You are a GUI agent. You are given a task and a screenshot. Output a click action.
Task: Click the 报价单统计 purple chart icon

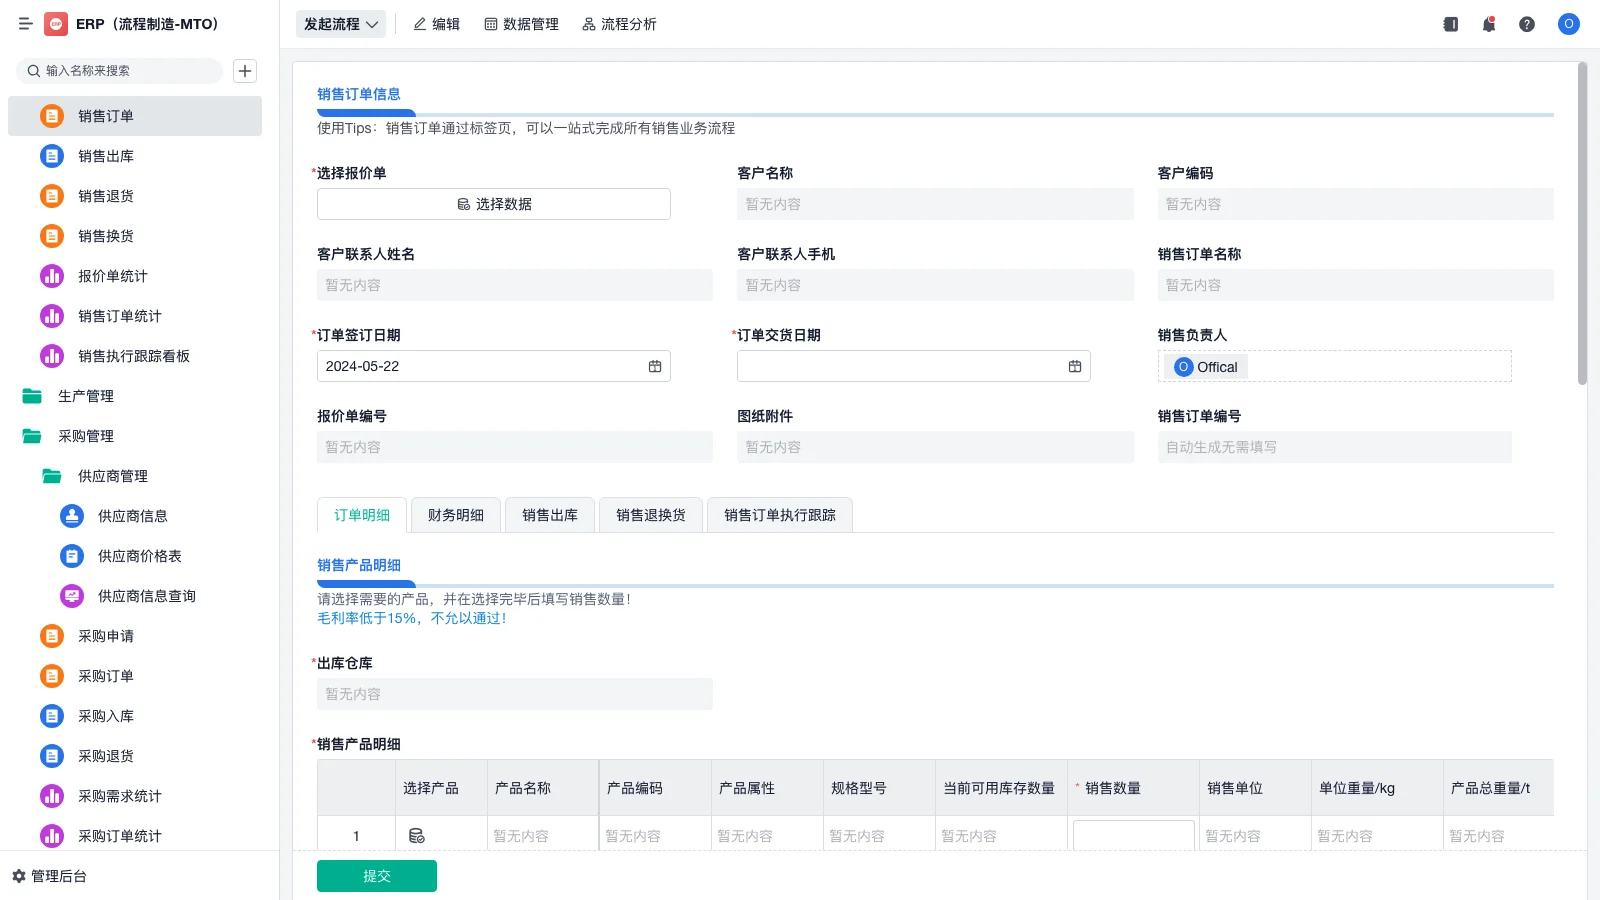click(x=52, y=276)
